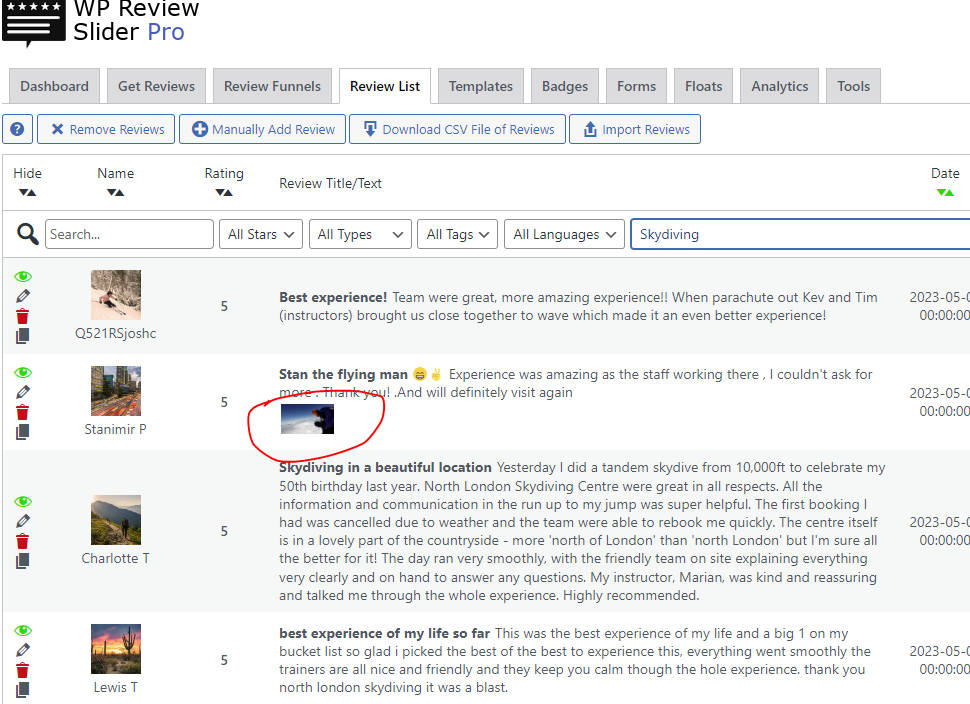Screen dimensions: 970x704
Task: Open the Tools tab
Action: pyautogui.click(x=853, y=86)
